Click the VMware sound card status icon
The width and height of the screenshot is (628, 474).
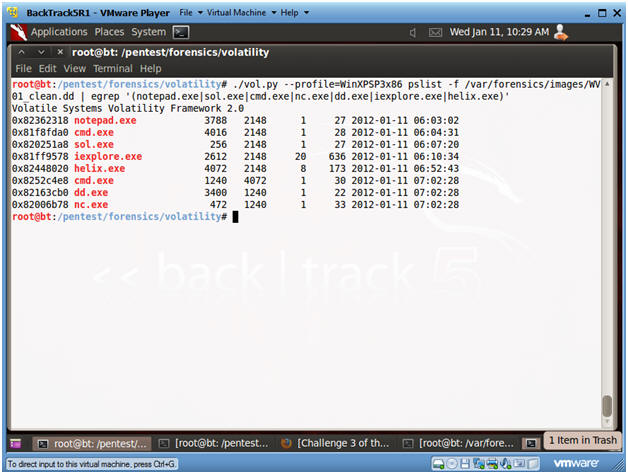506,464
